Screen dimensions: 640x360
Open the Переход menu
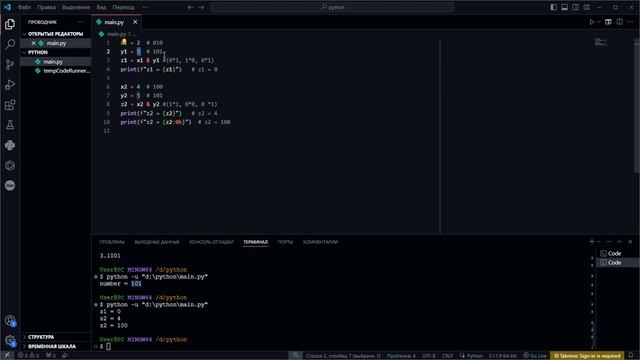(123, 7)
